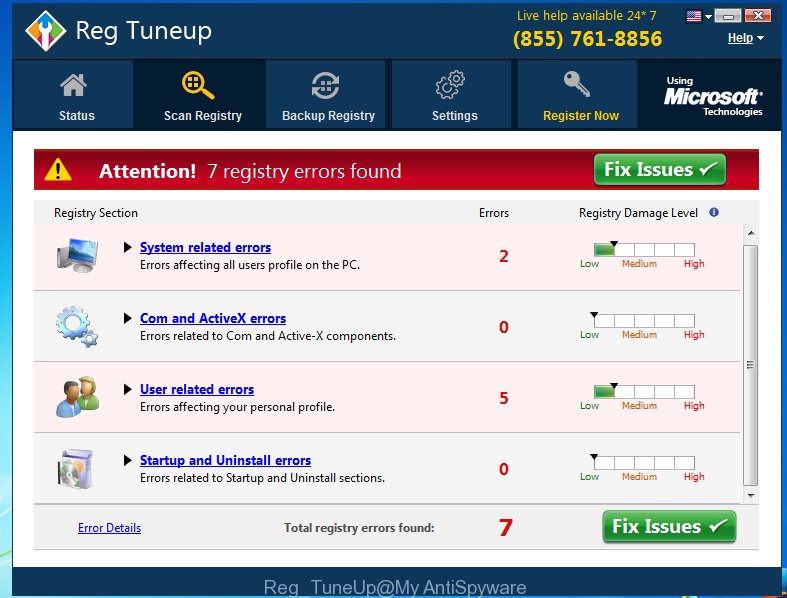The height and width of the screenshot is (598, 787).
Task: Switch to the Scan Registry tab
Action: coord(200,94)
